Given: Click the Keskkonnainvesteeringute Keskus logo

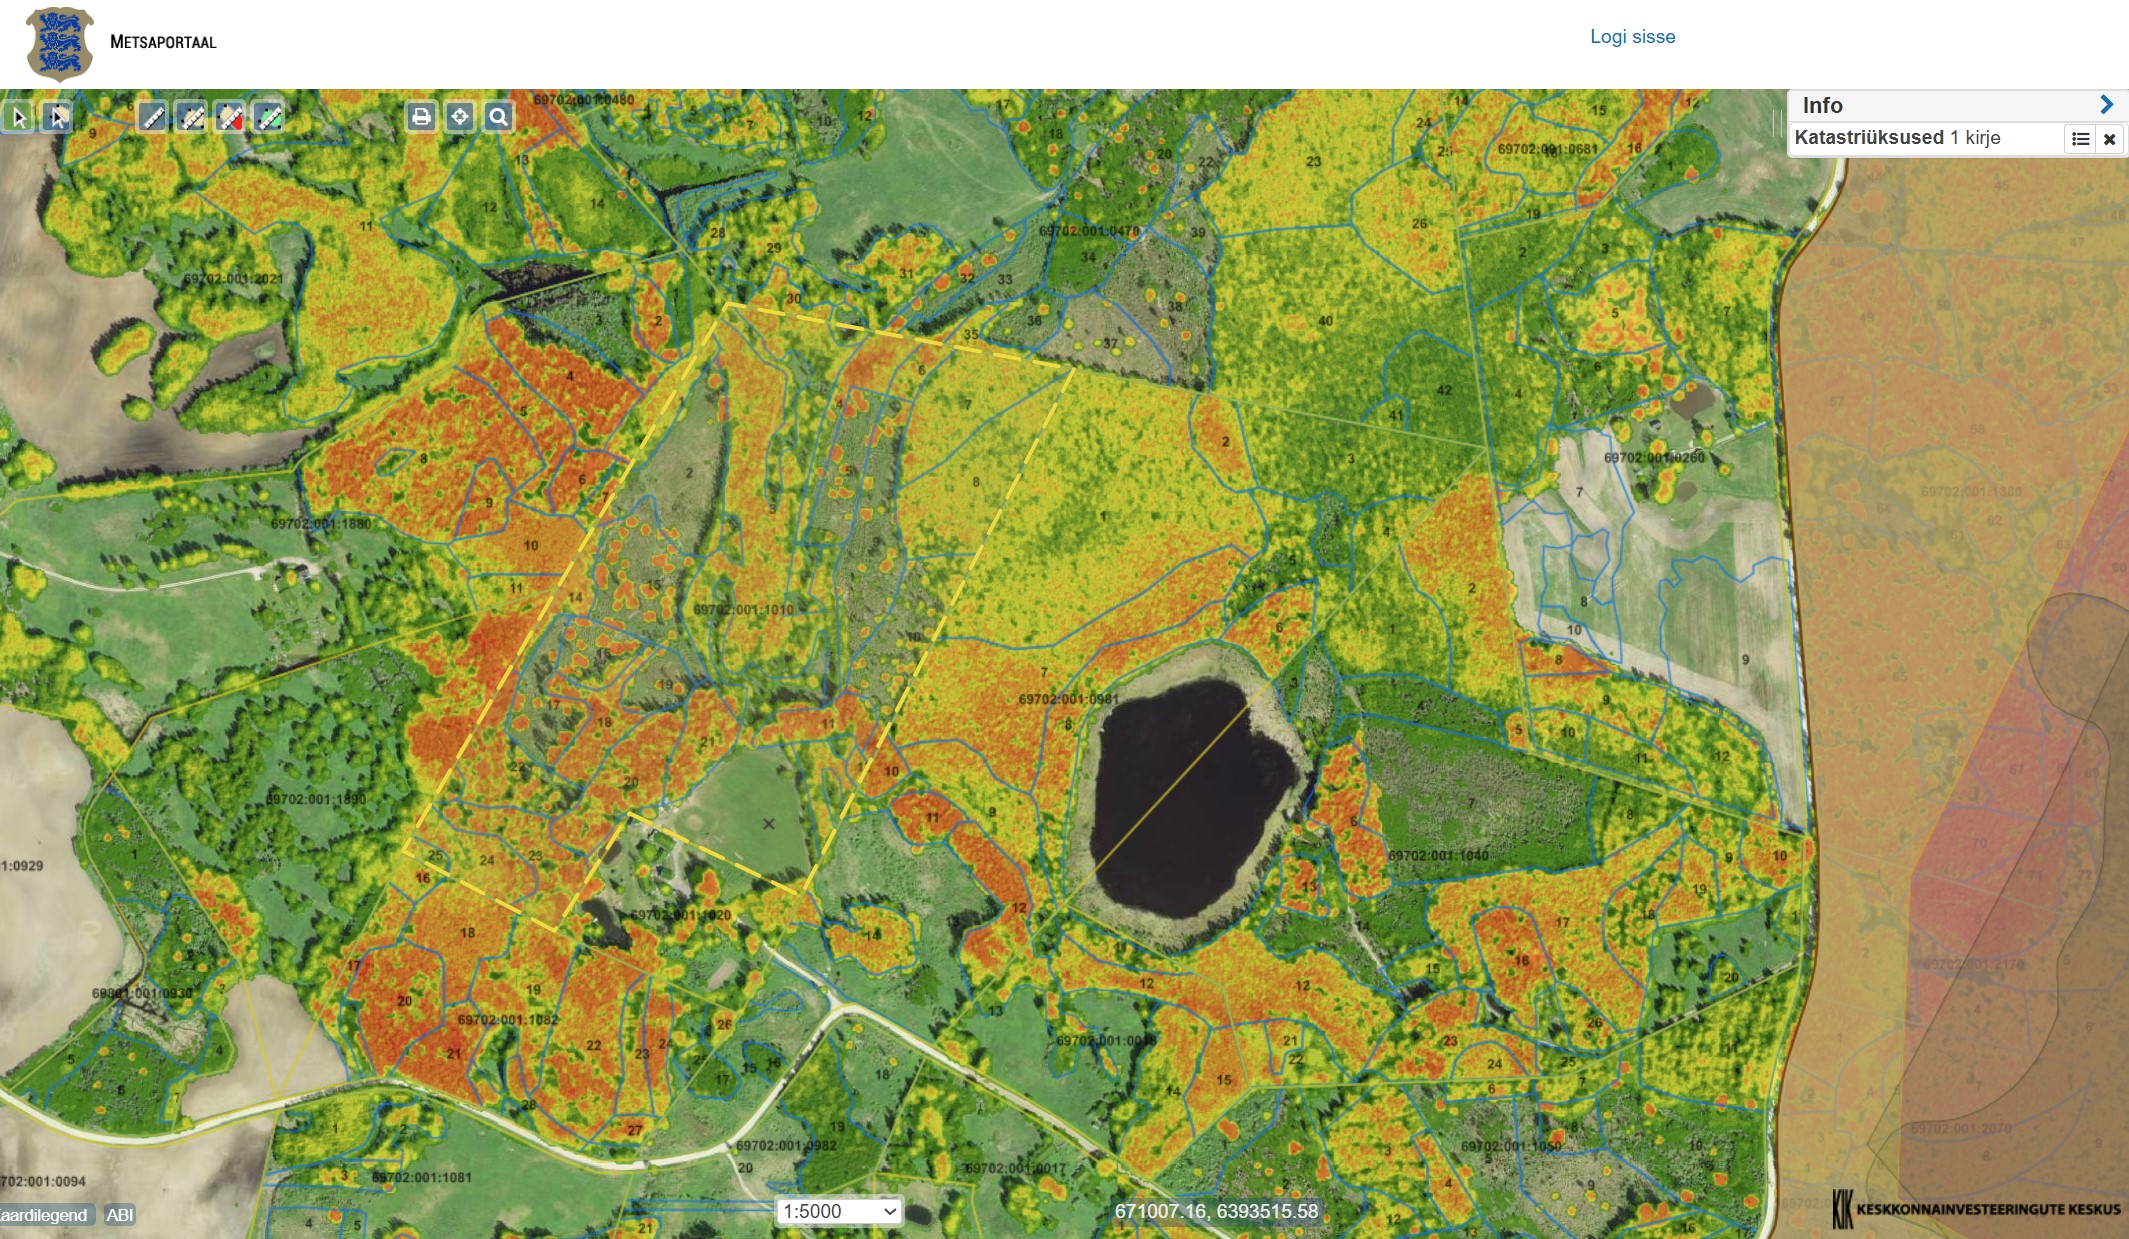Looking at the screenshot, I should [x=1976, y=1209].
